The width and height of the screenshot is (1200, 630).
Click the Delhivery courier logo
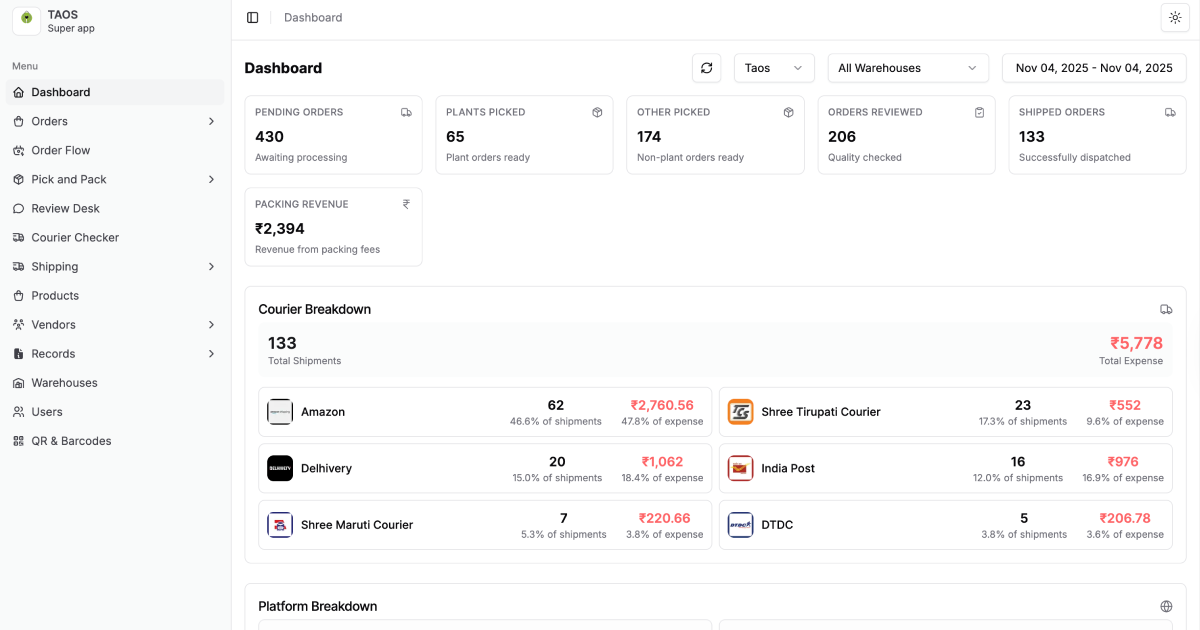(280, 468)
